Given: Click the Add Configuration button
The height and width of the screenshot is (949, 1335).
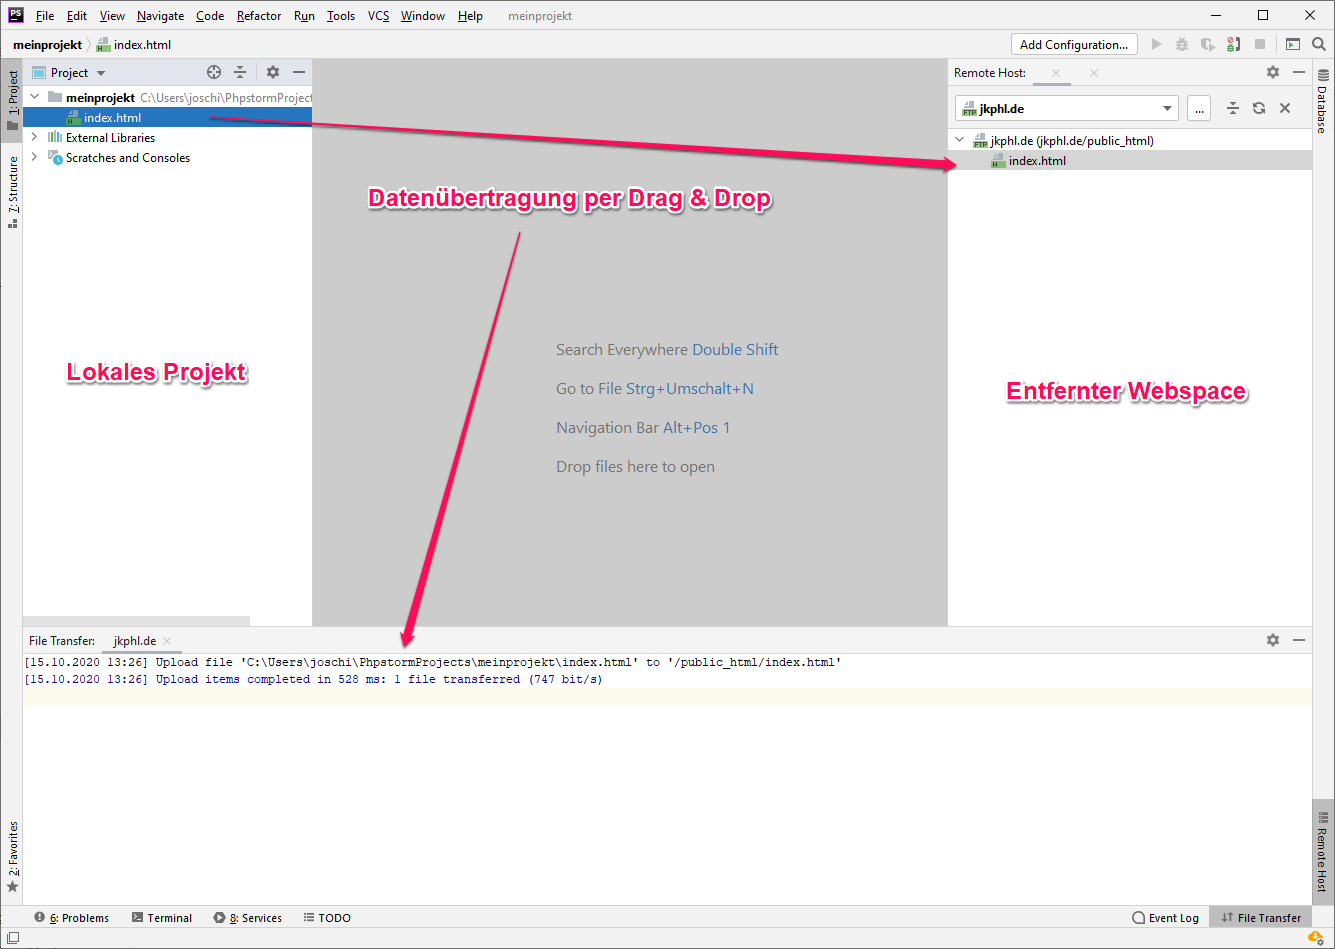Looking at the screenshot, I should click(x=1074, y=44).
